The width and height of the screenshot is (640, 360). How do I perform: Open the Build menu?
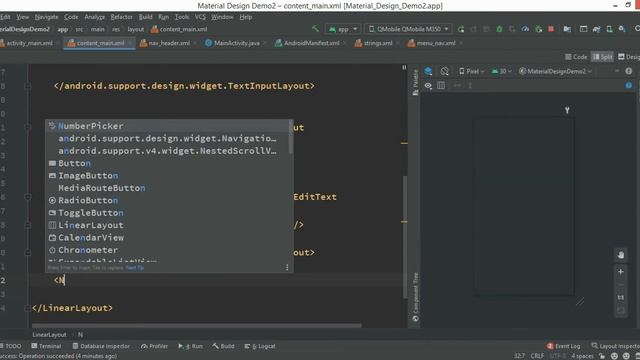click(145, 17)
